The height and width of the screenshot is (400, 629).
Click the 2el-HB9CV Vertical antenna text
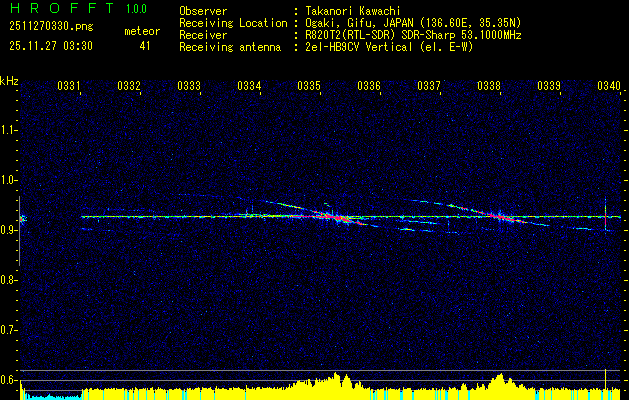[389, 47]
